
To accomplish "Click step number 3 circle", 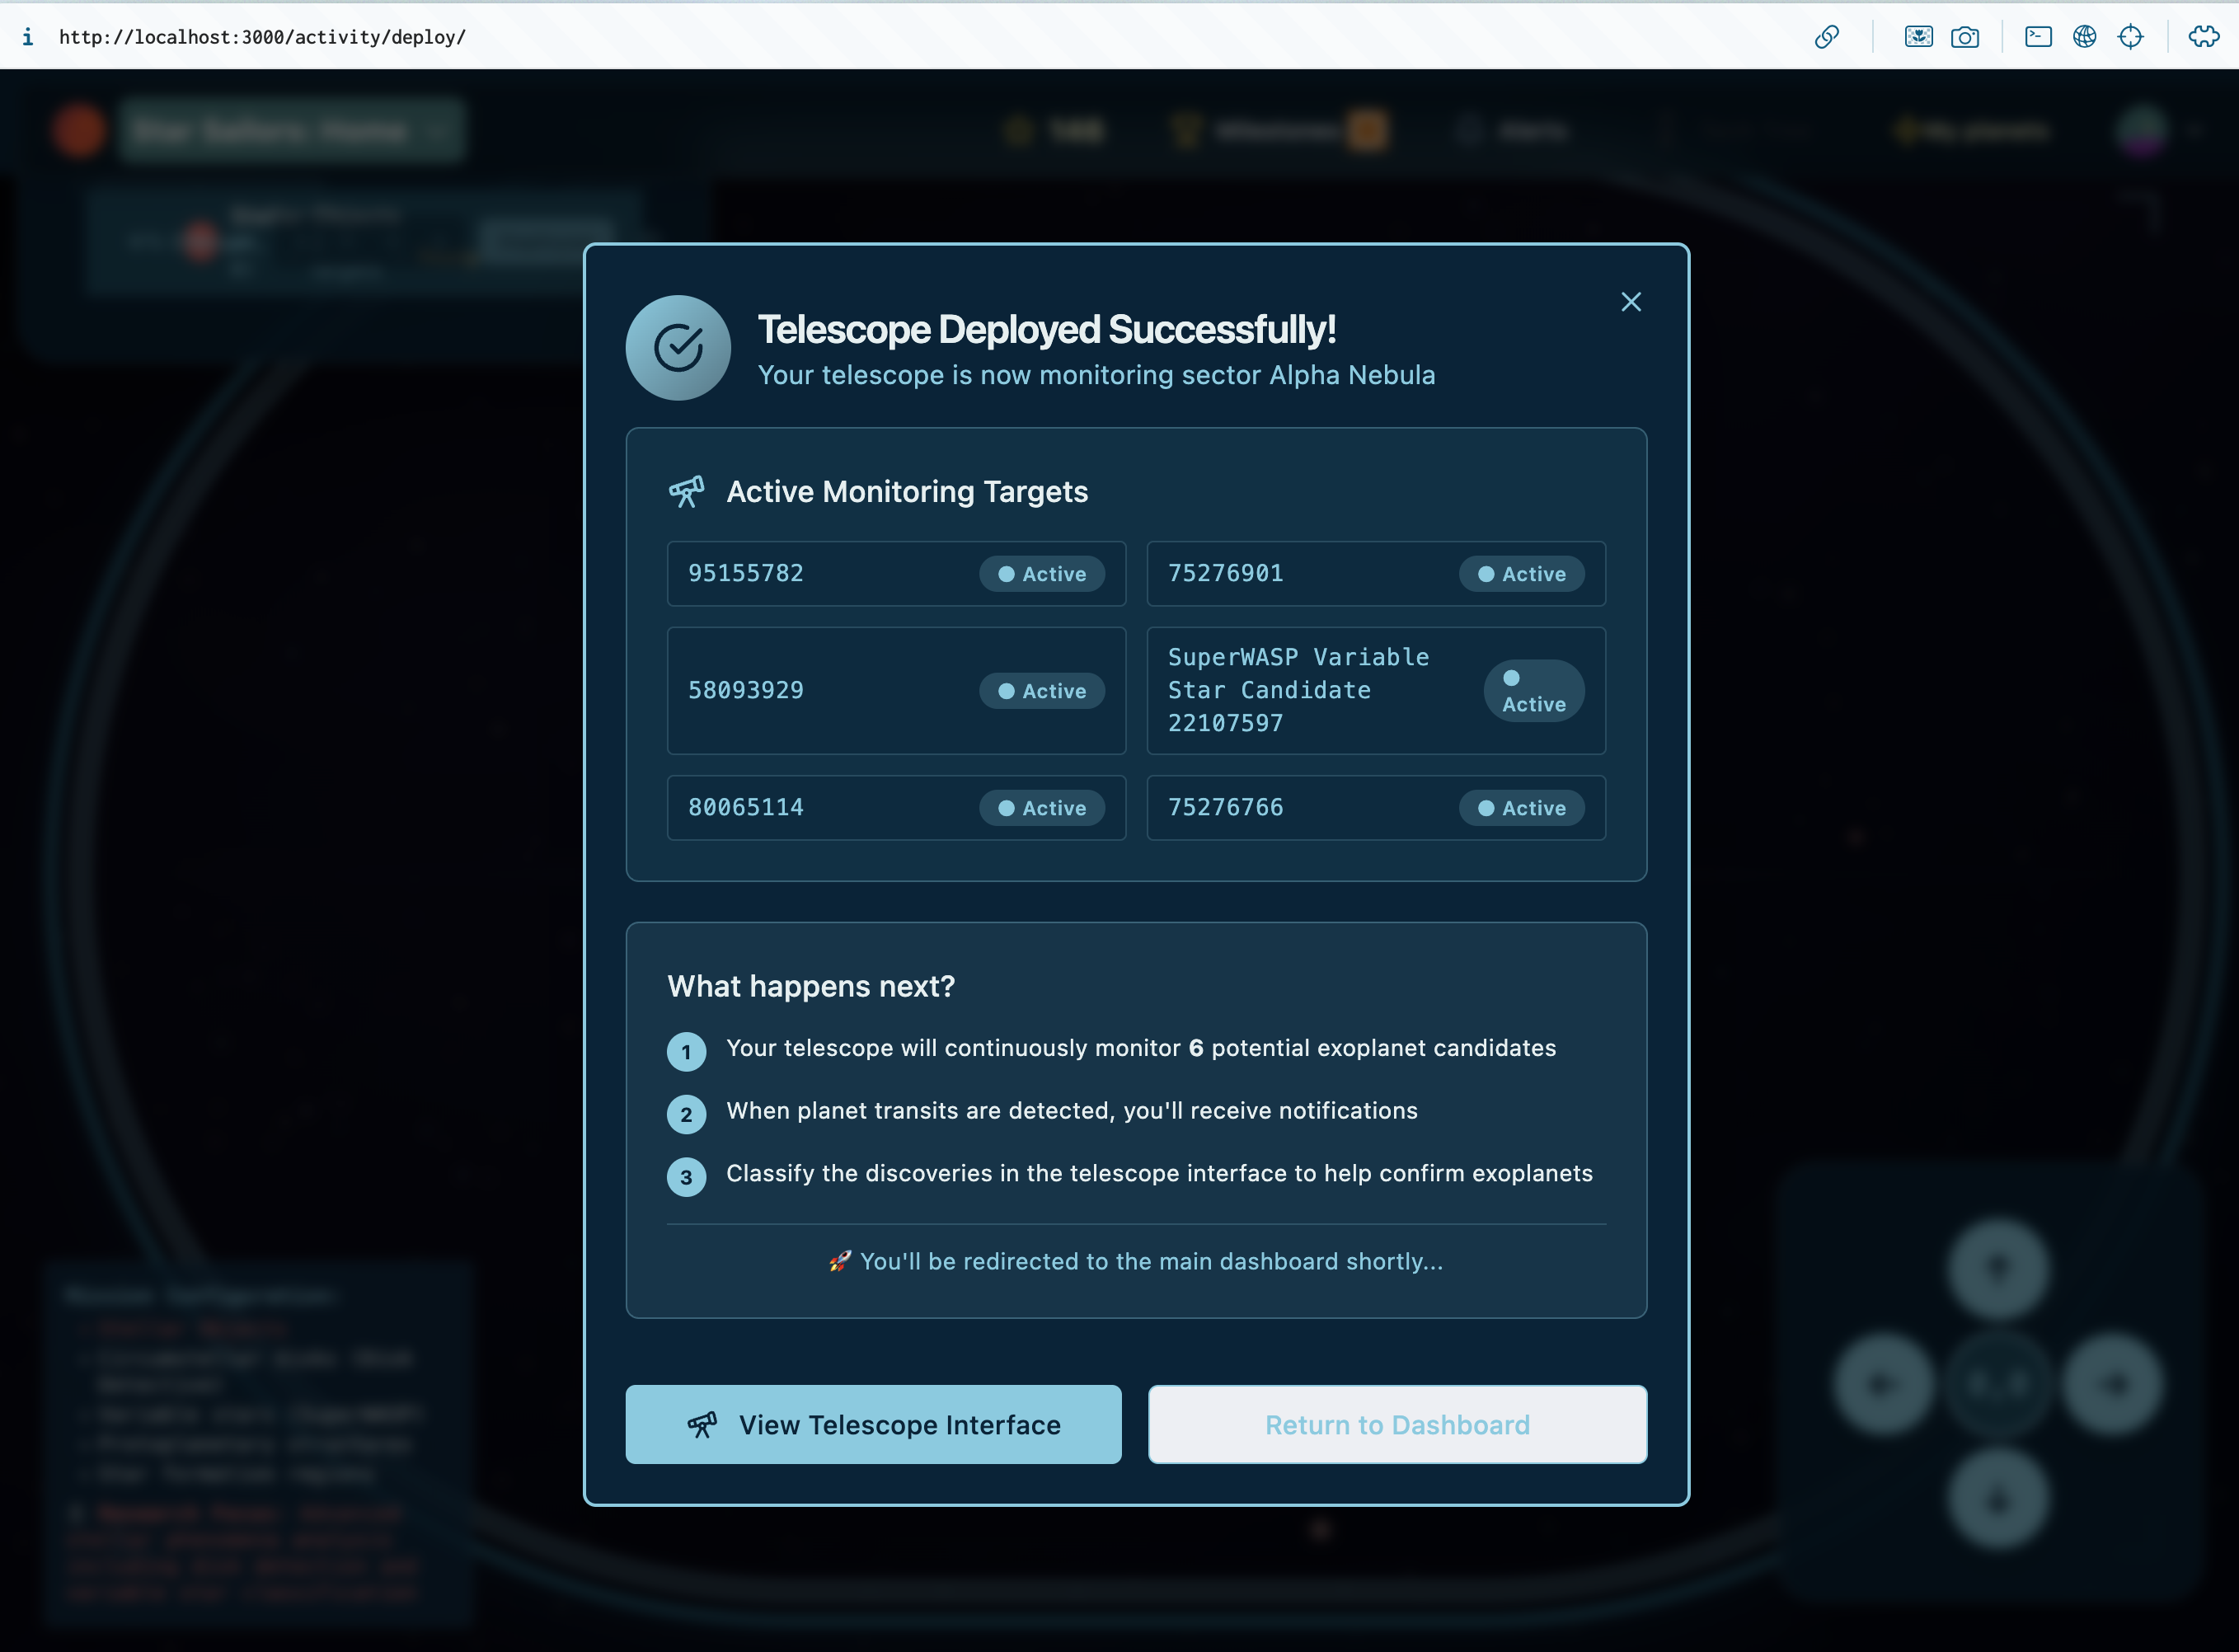I will [x=686, y=1177].
